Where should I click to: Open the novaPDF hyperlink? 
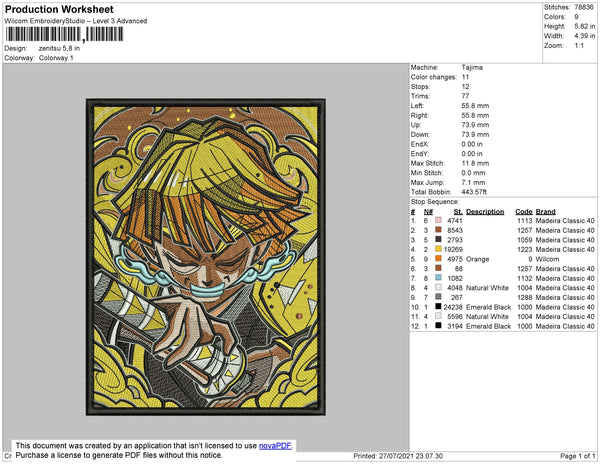point(275,446)
